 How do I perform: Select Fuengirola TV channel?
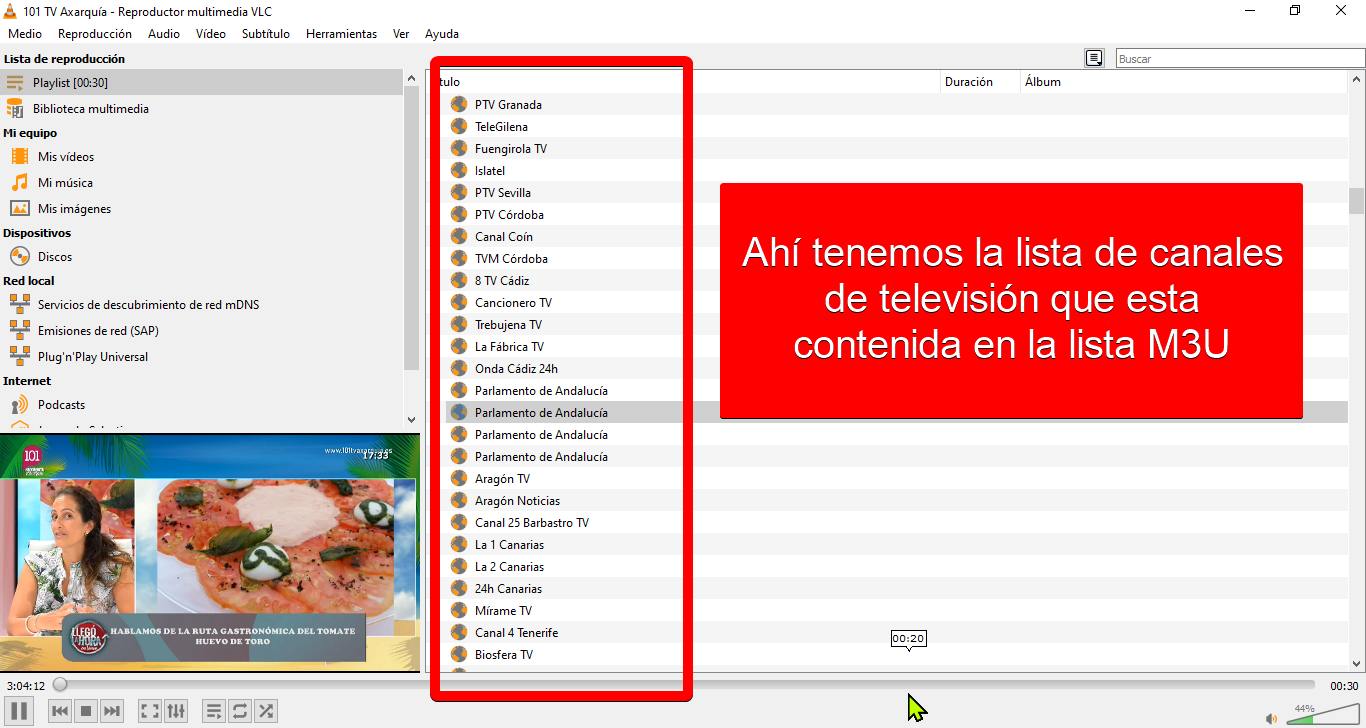point(511,148)
